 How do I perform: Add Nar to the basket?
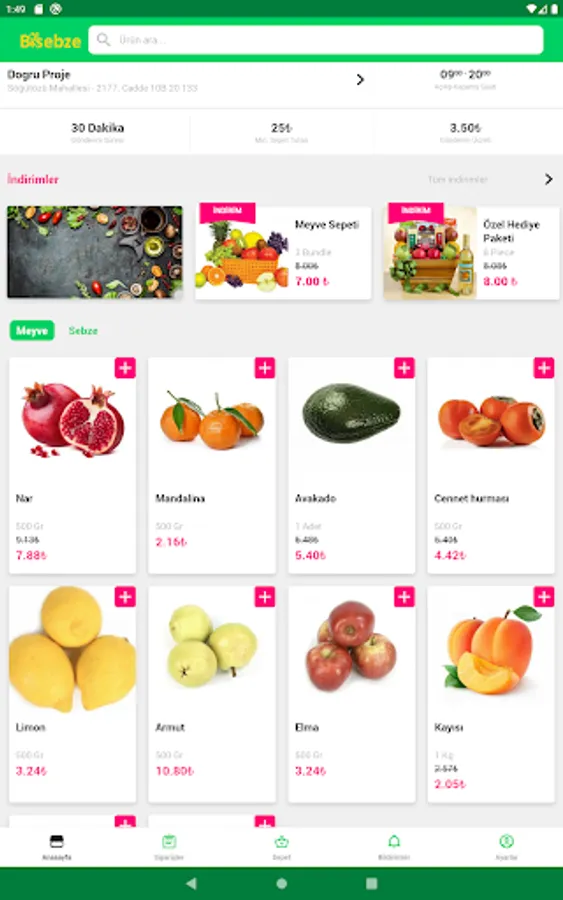point(125,368)
